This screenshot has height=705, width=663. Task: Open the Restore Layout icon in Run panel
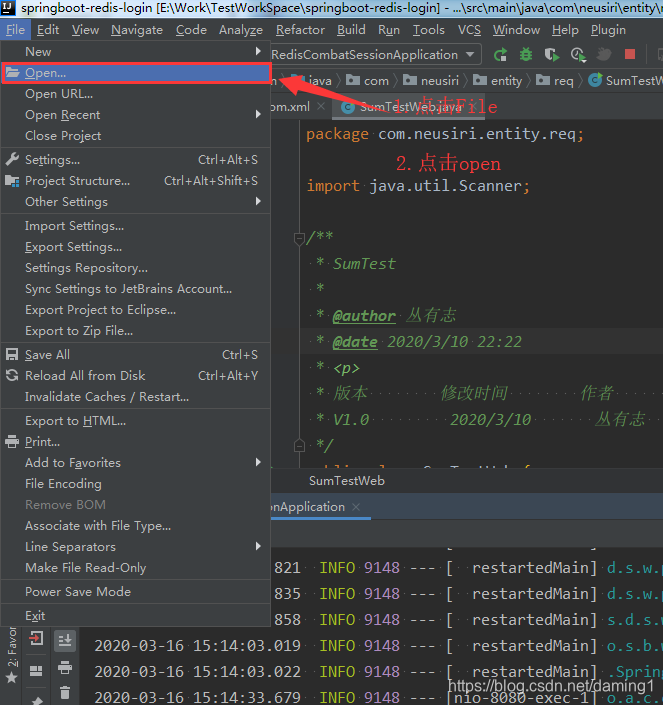36,671
